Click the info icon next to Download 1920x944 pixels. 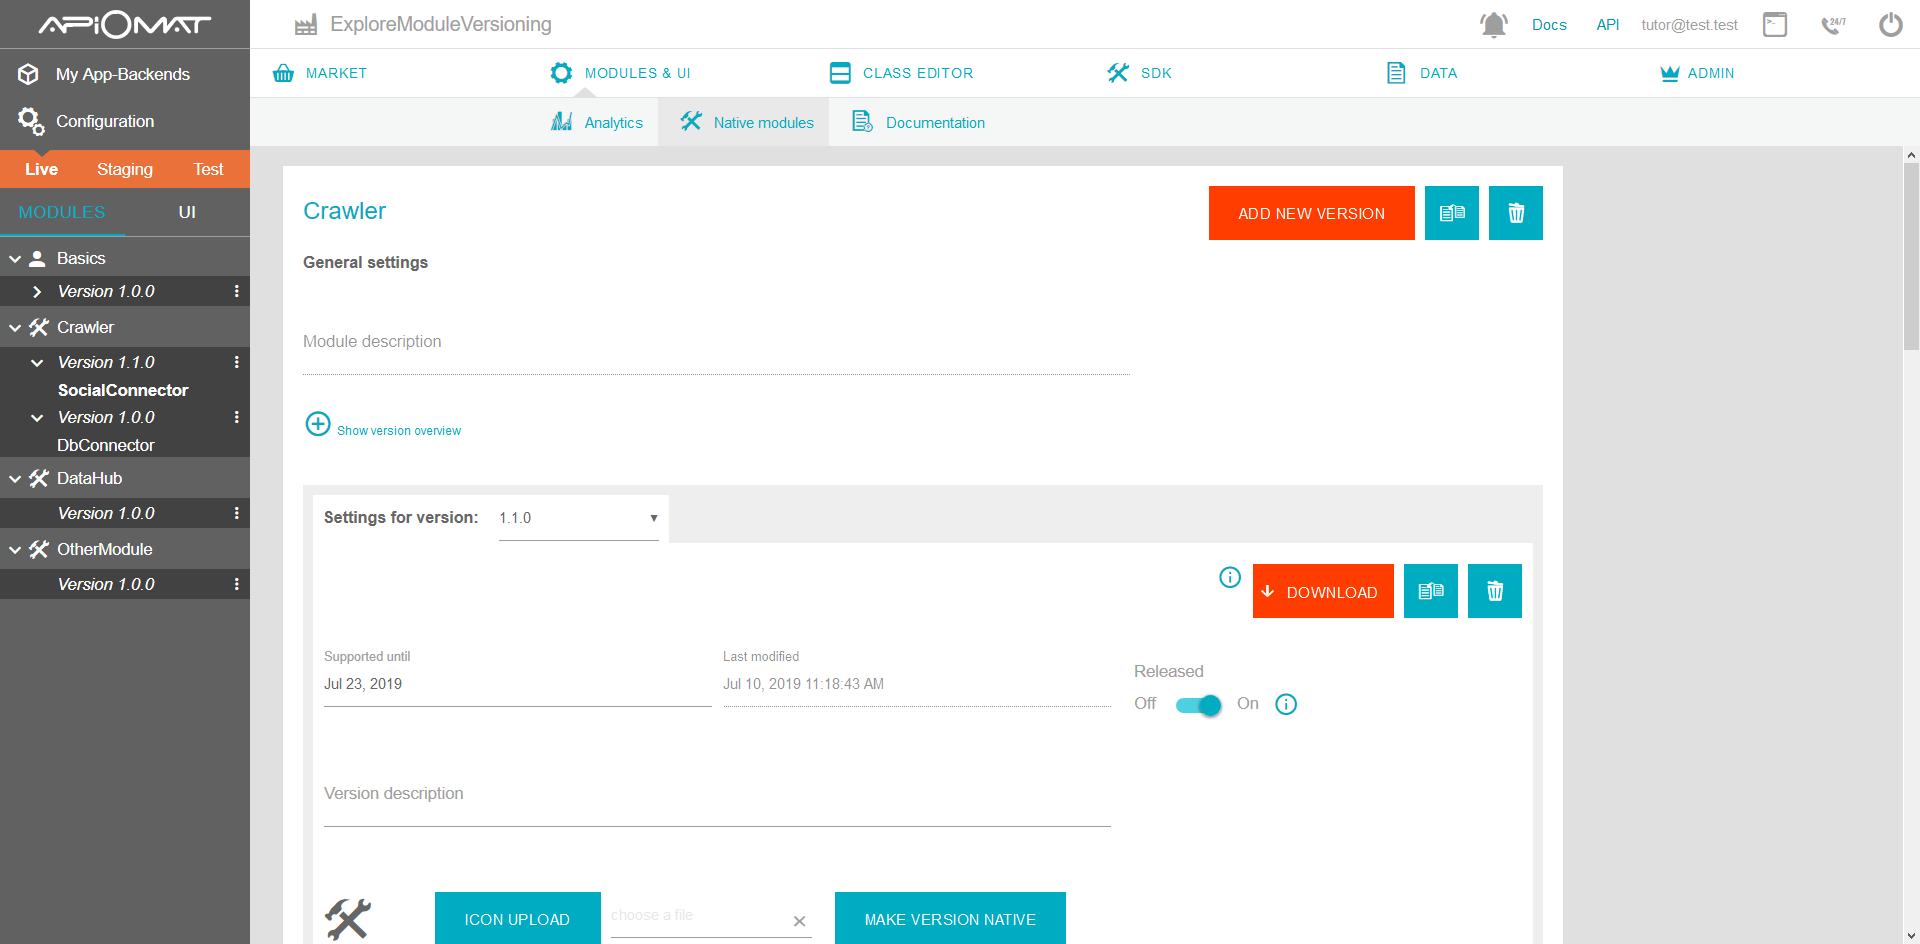[1230, 577]
